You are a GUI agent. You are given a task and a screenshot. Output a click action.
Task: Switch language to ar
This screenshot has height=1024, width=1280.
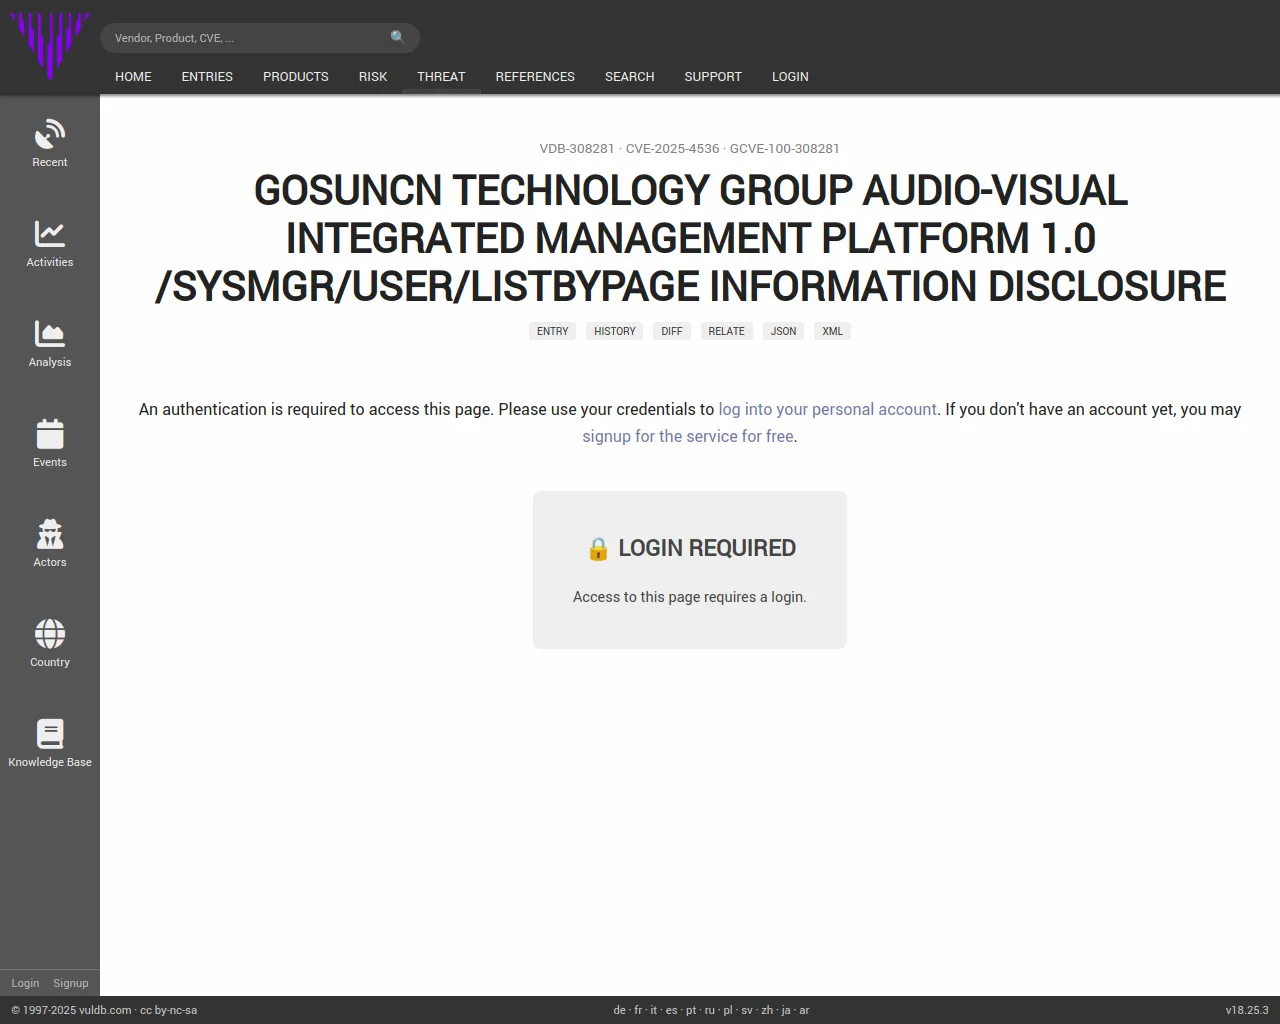pyautogui.click(x=804, y=1010)
